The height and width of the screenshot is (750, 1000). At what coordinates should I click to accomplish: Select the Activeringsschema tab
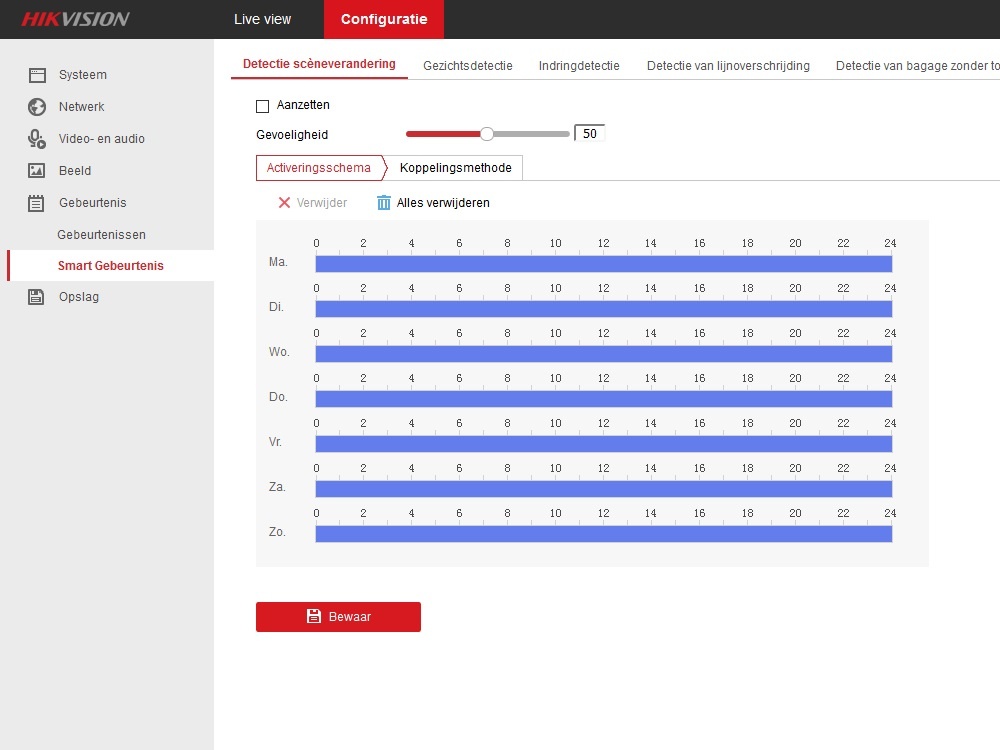click(319, 168)
